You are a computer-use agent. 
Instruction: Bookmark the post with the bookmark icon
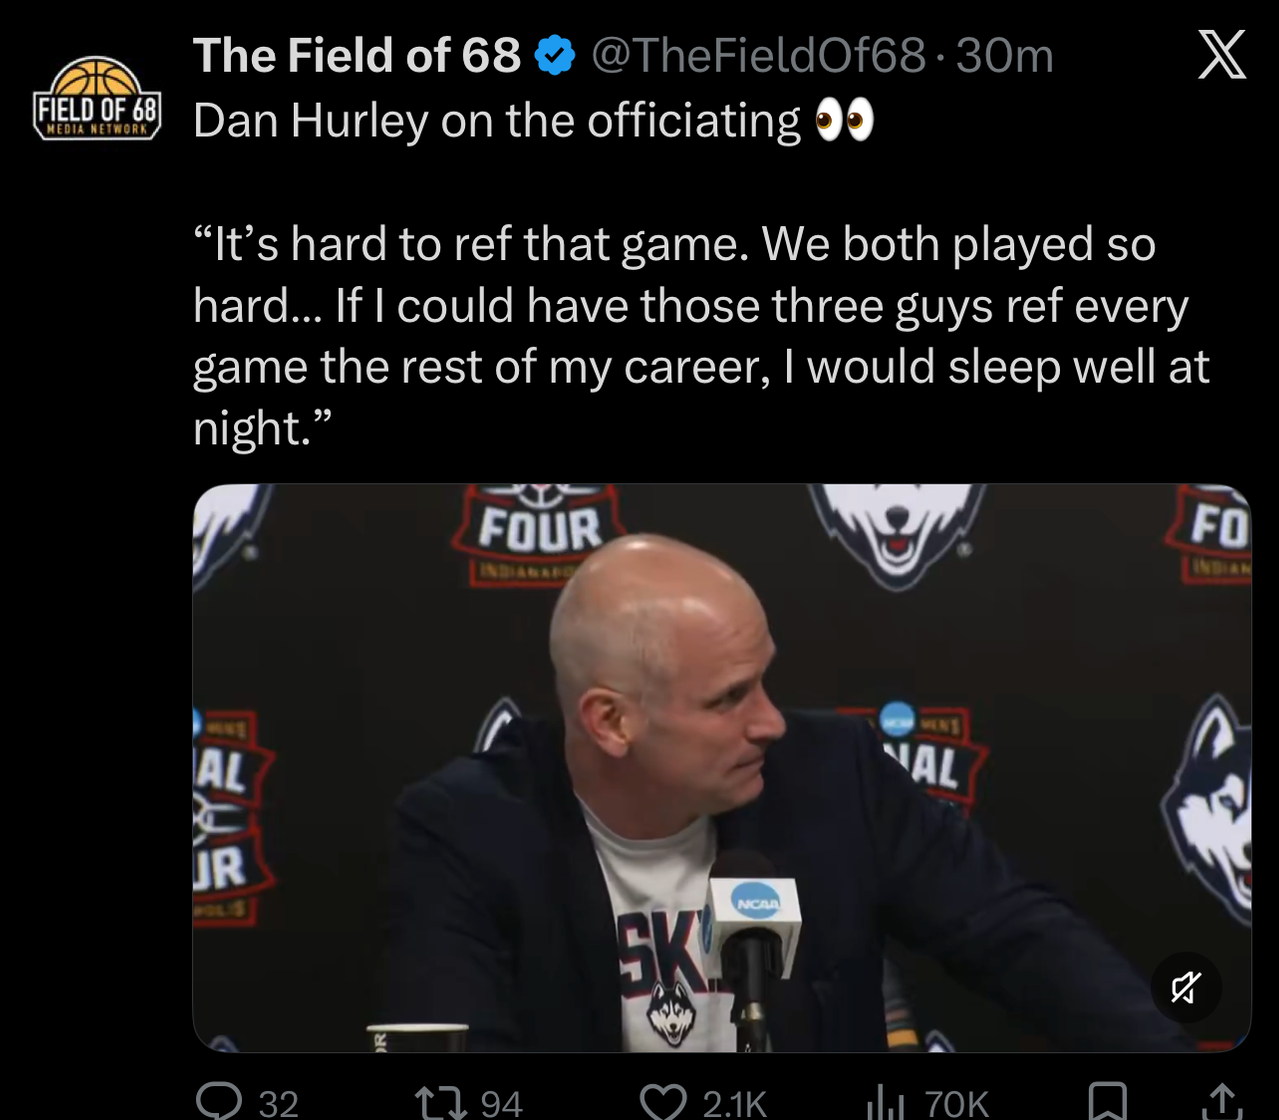(x=1107, y=1101)
